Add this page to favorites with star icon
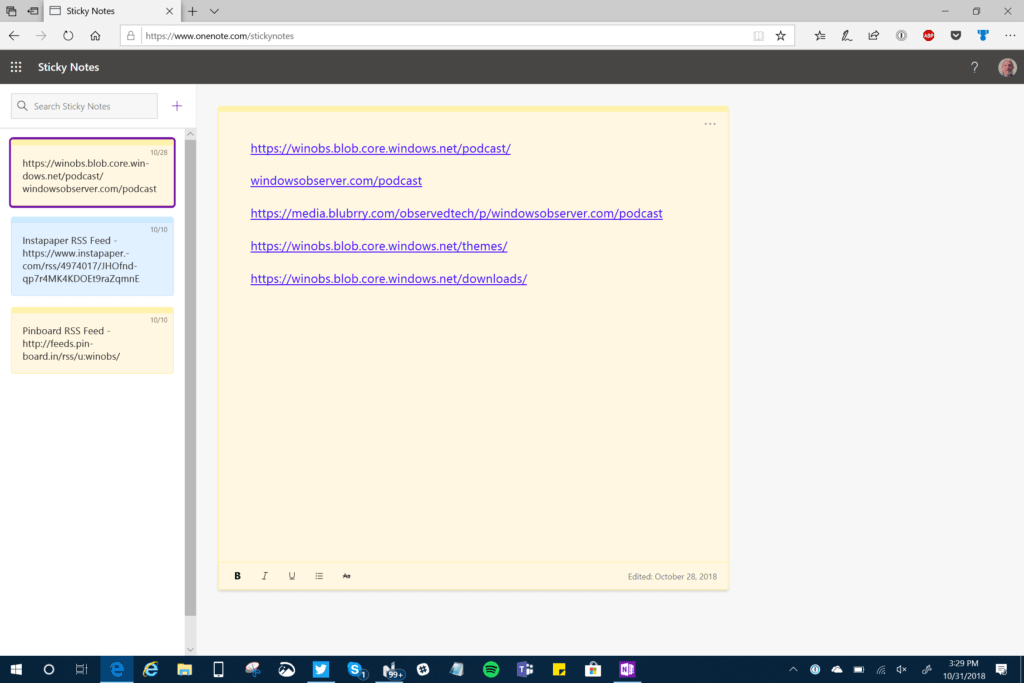 780,35
